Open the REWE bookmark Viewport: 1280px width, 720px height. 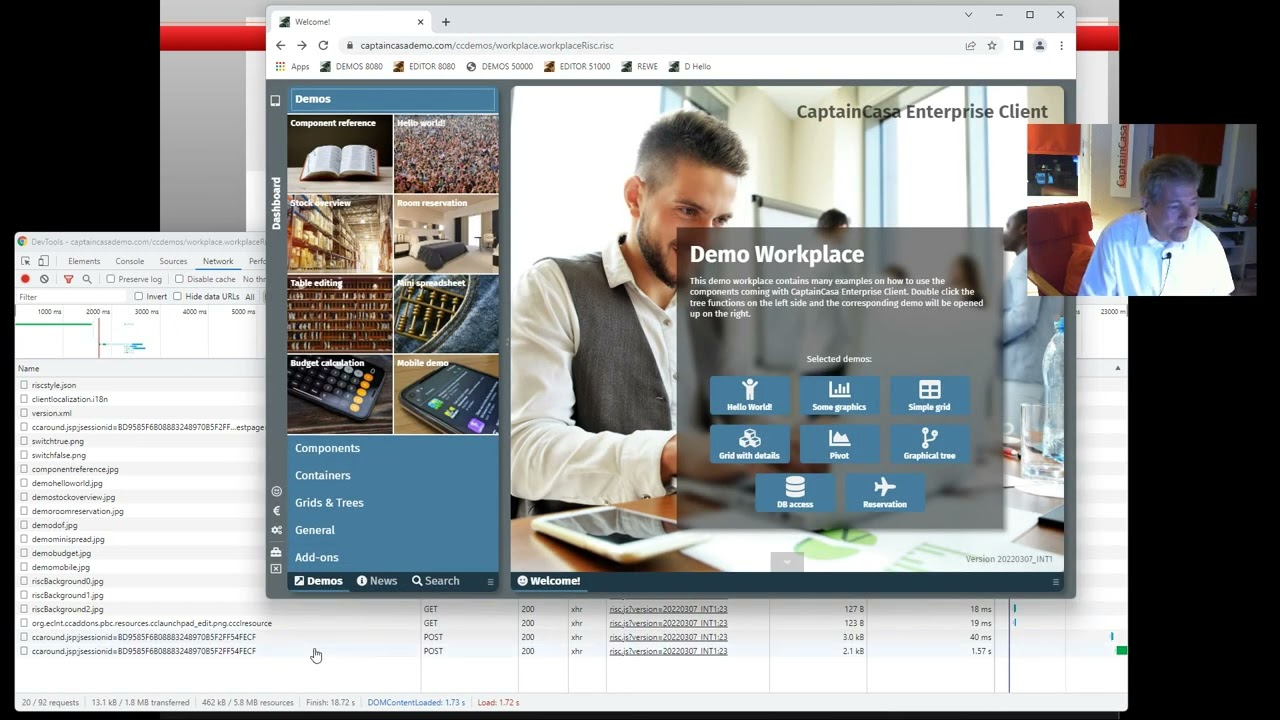click(640, 67)
